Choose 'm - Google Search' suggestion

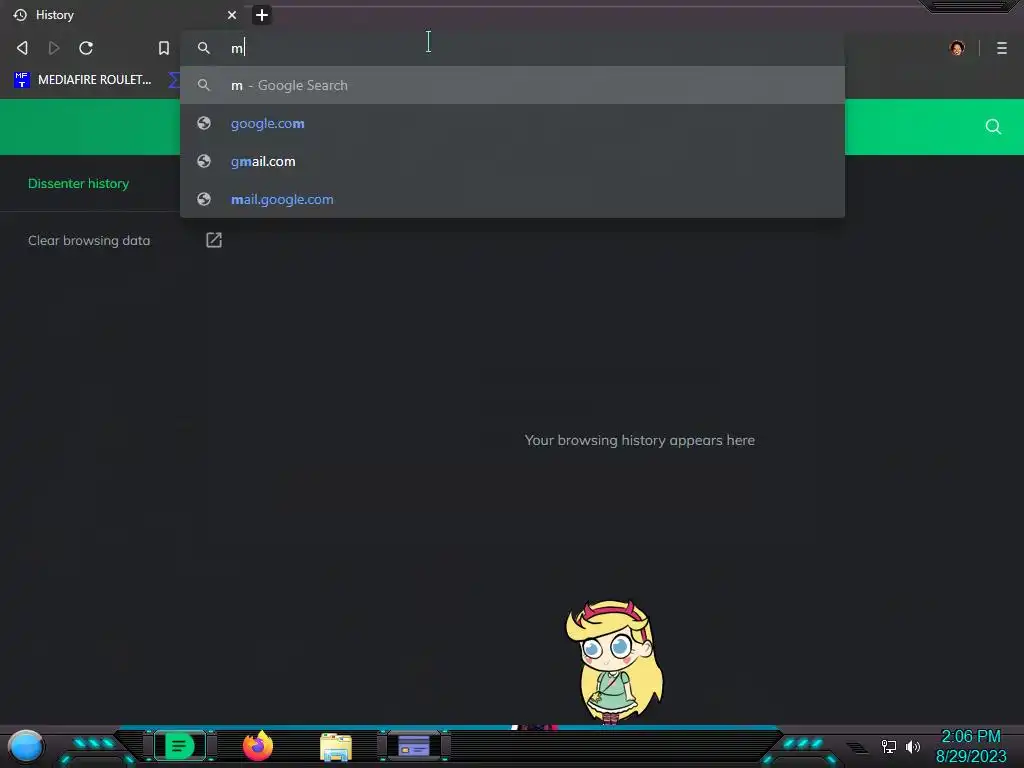[x=512, y=85]
